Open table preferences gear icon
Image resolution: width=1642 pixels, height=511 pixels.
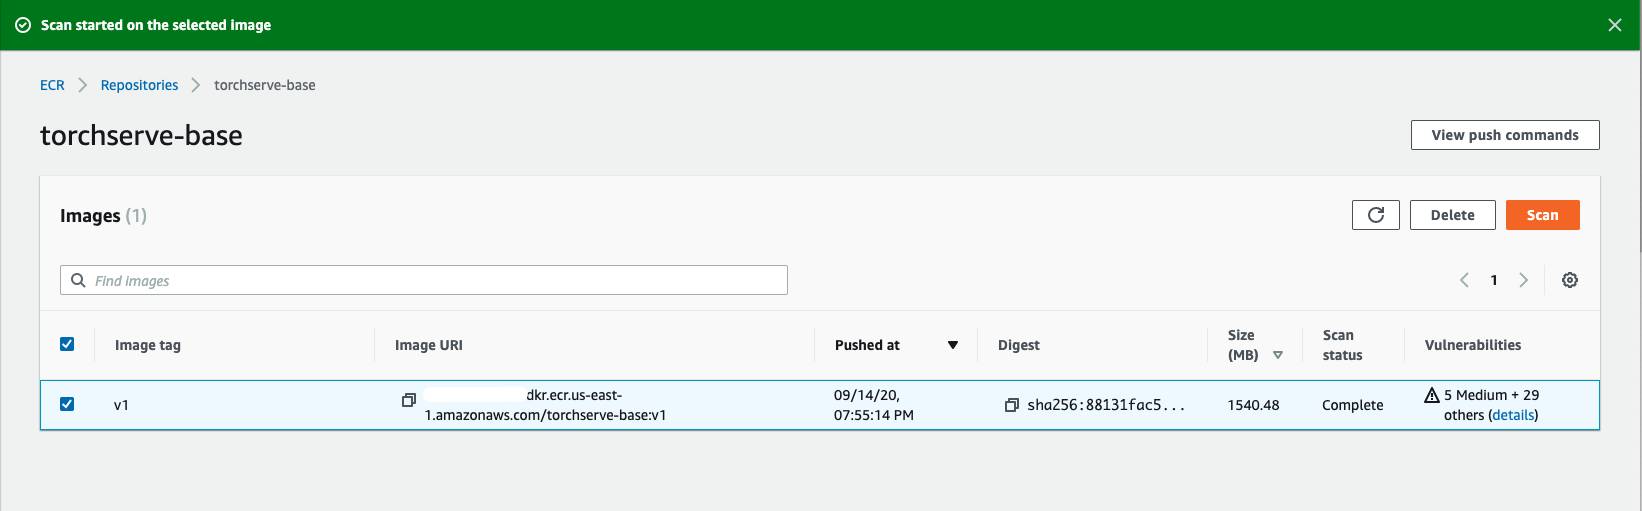[1570, 280]
